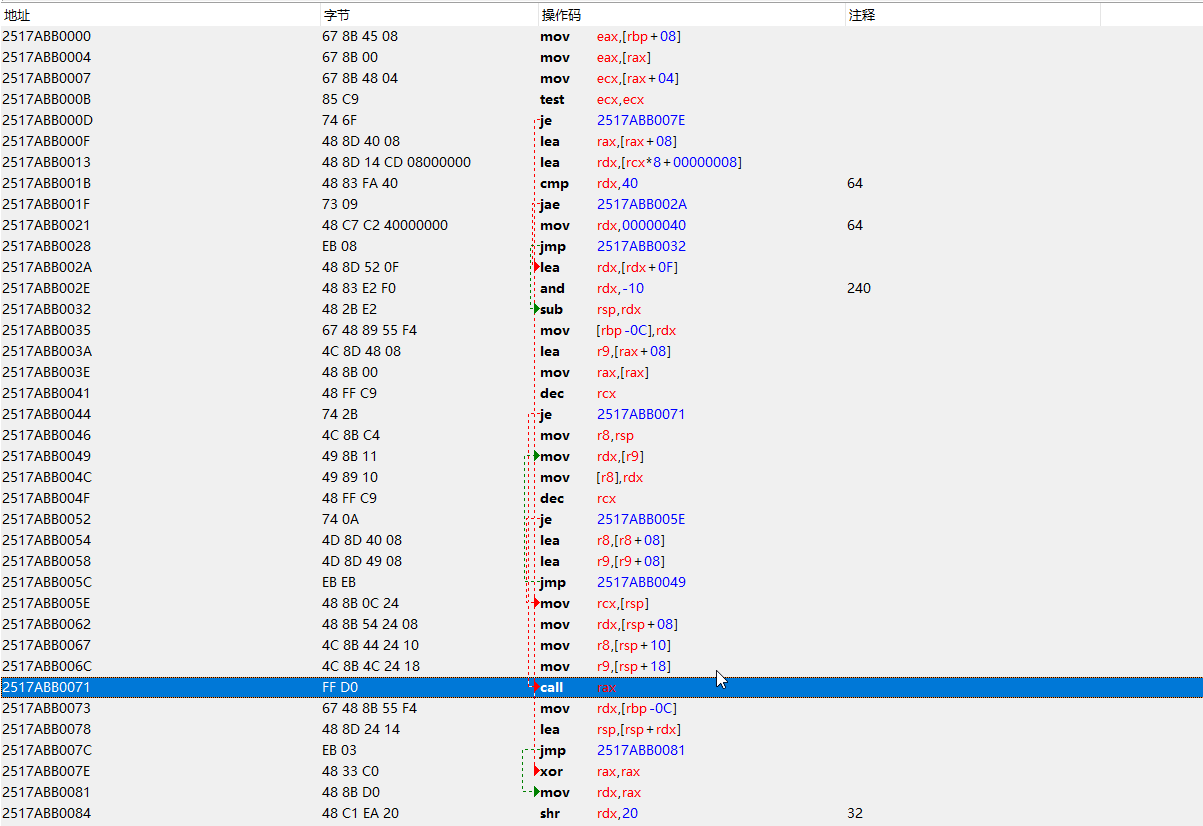
Task: Select lea r9,[r9+08] instruction
Action: coord(603,561)
